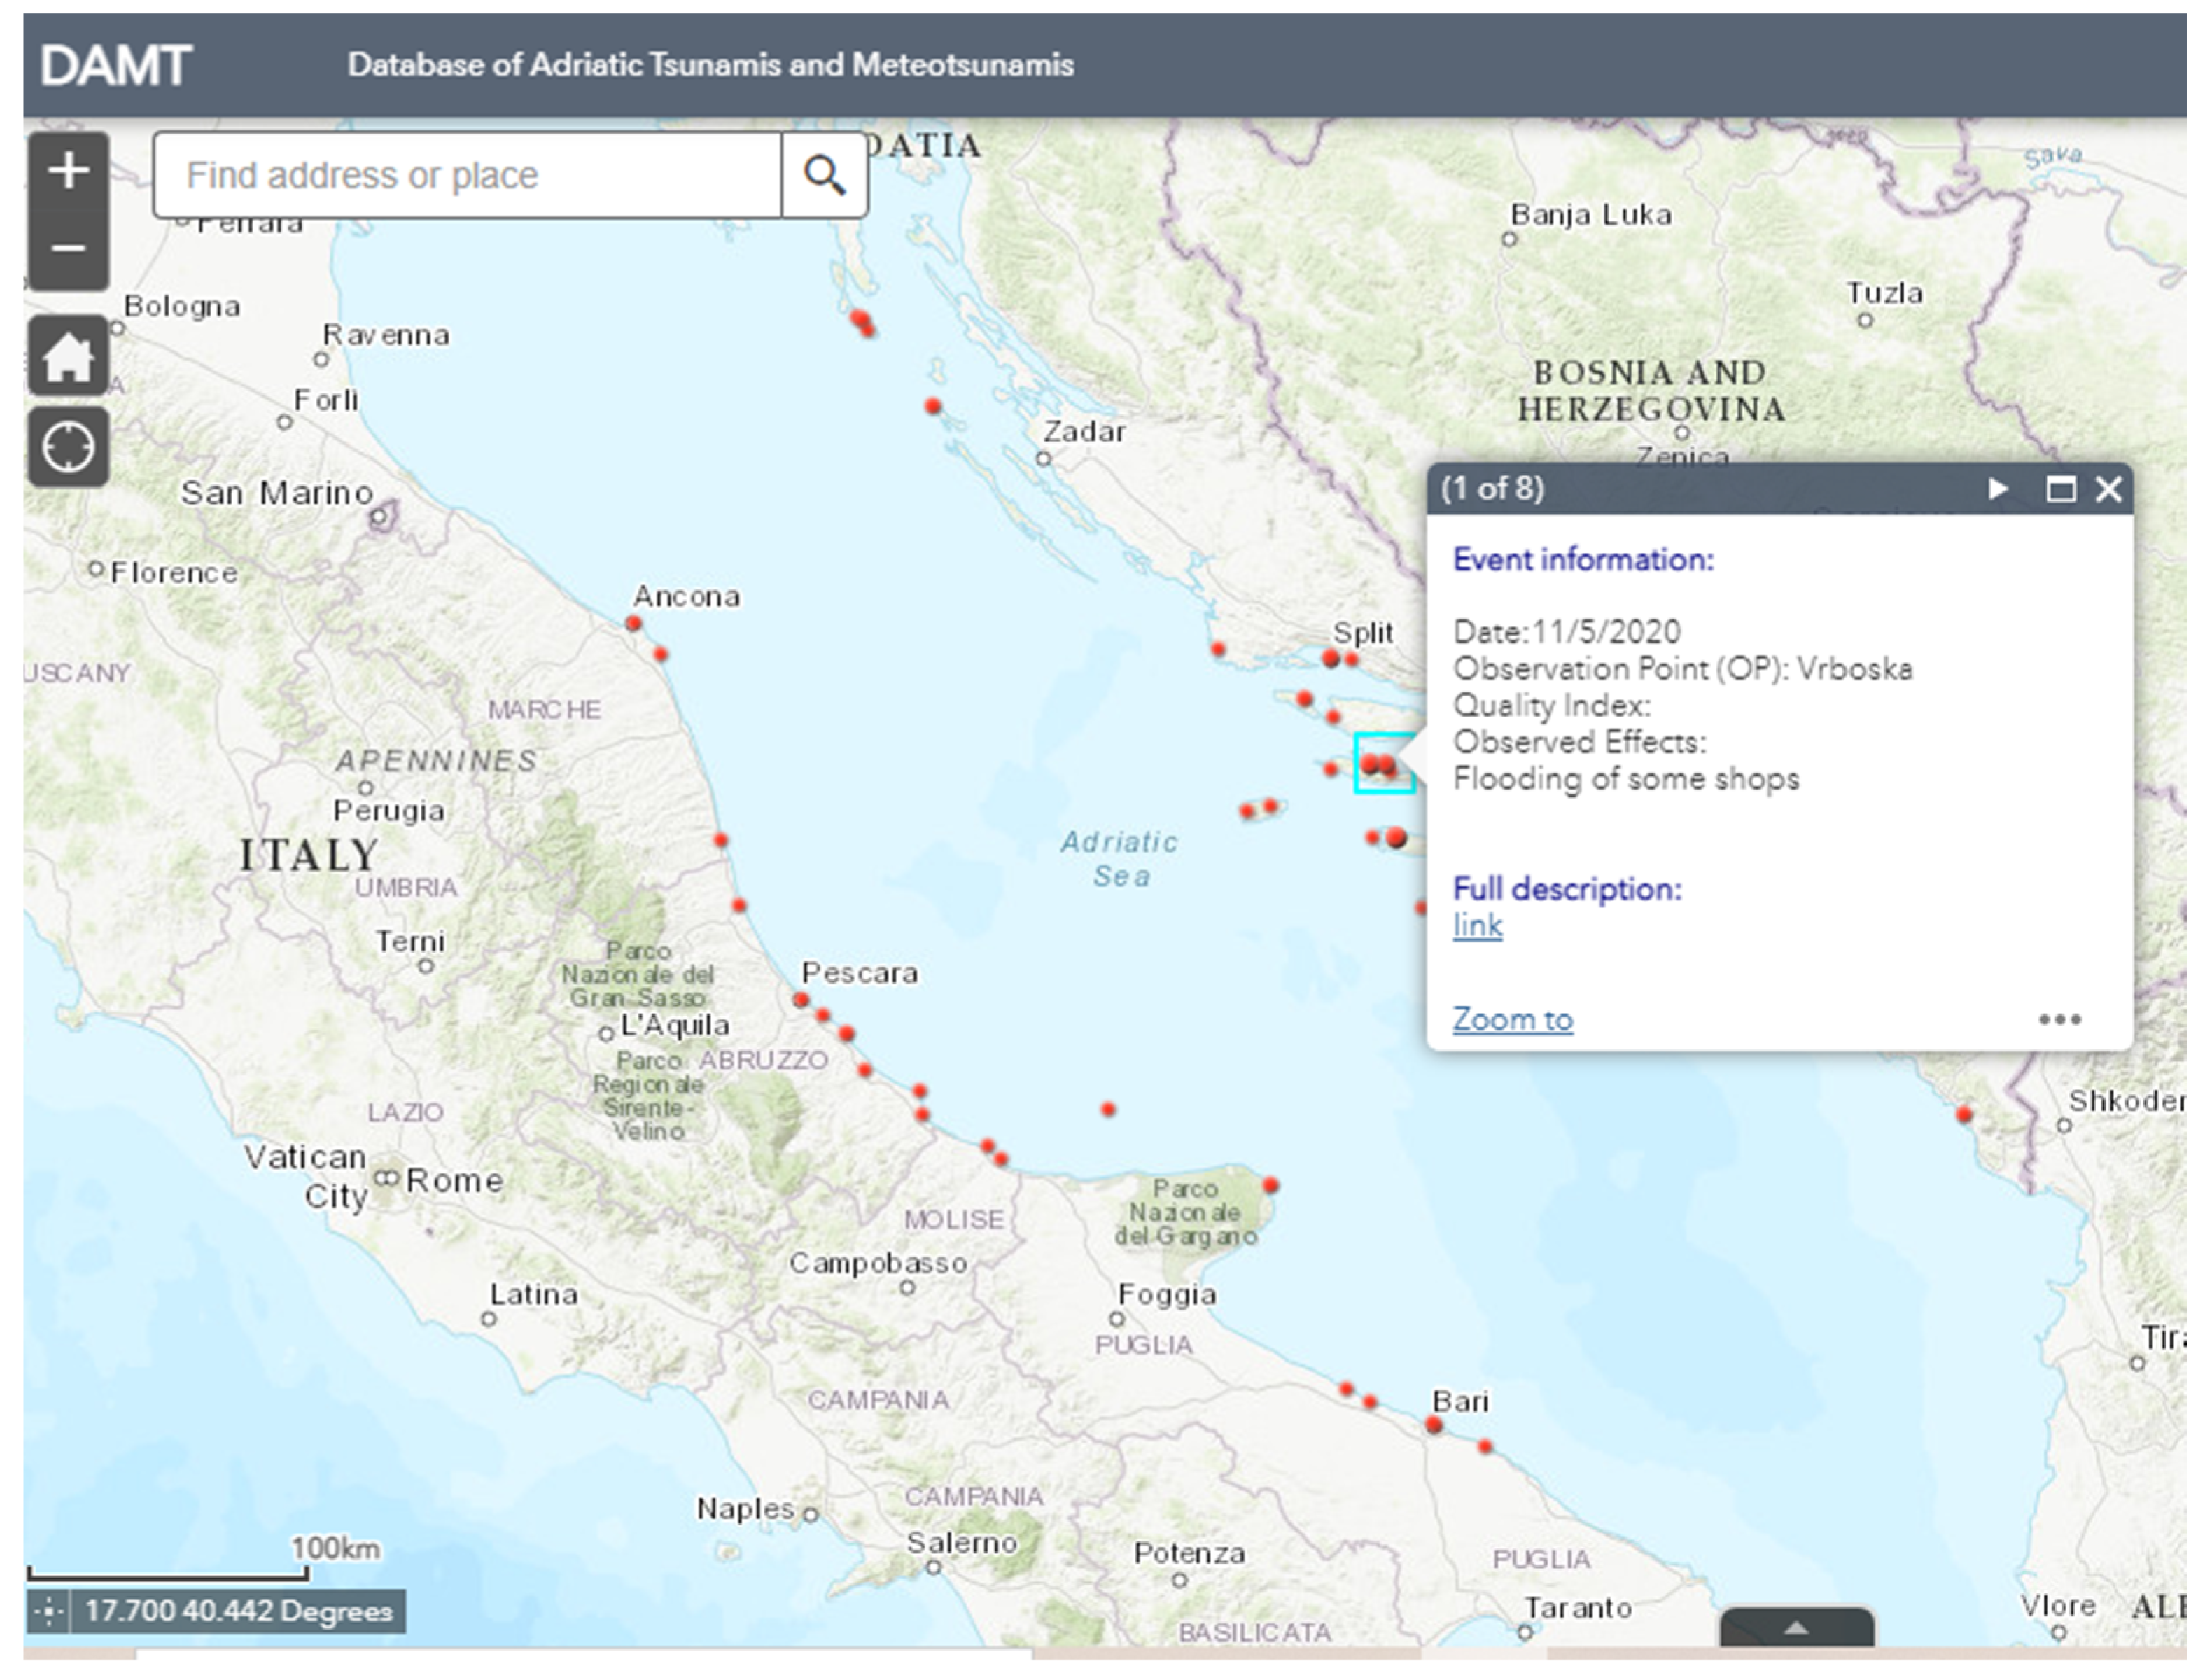Select the isolated mid-Adriatic offshore marker
The image size is (2207, 1680).
coord(1108,1109)
